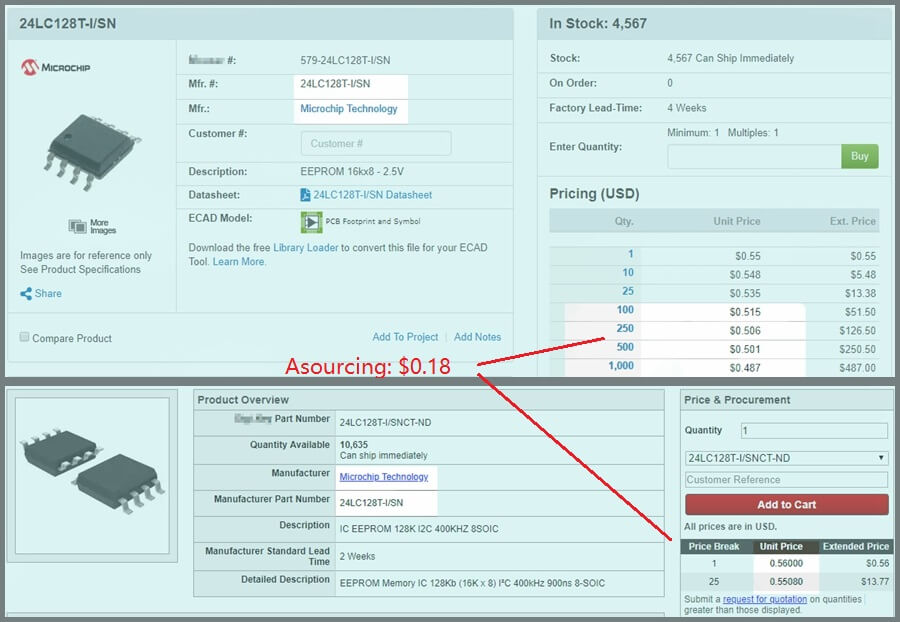Click the 24LC128T-I/SNCT-ND part number value
The image size is (900, 622).
[x=385, y=423]
